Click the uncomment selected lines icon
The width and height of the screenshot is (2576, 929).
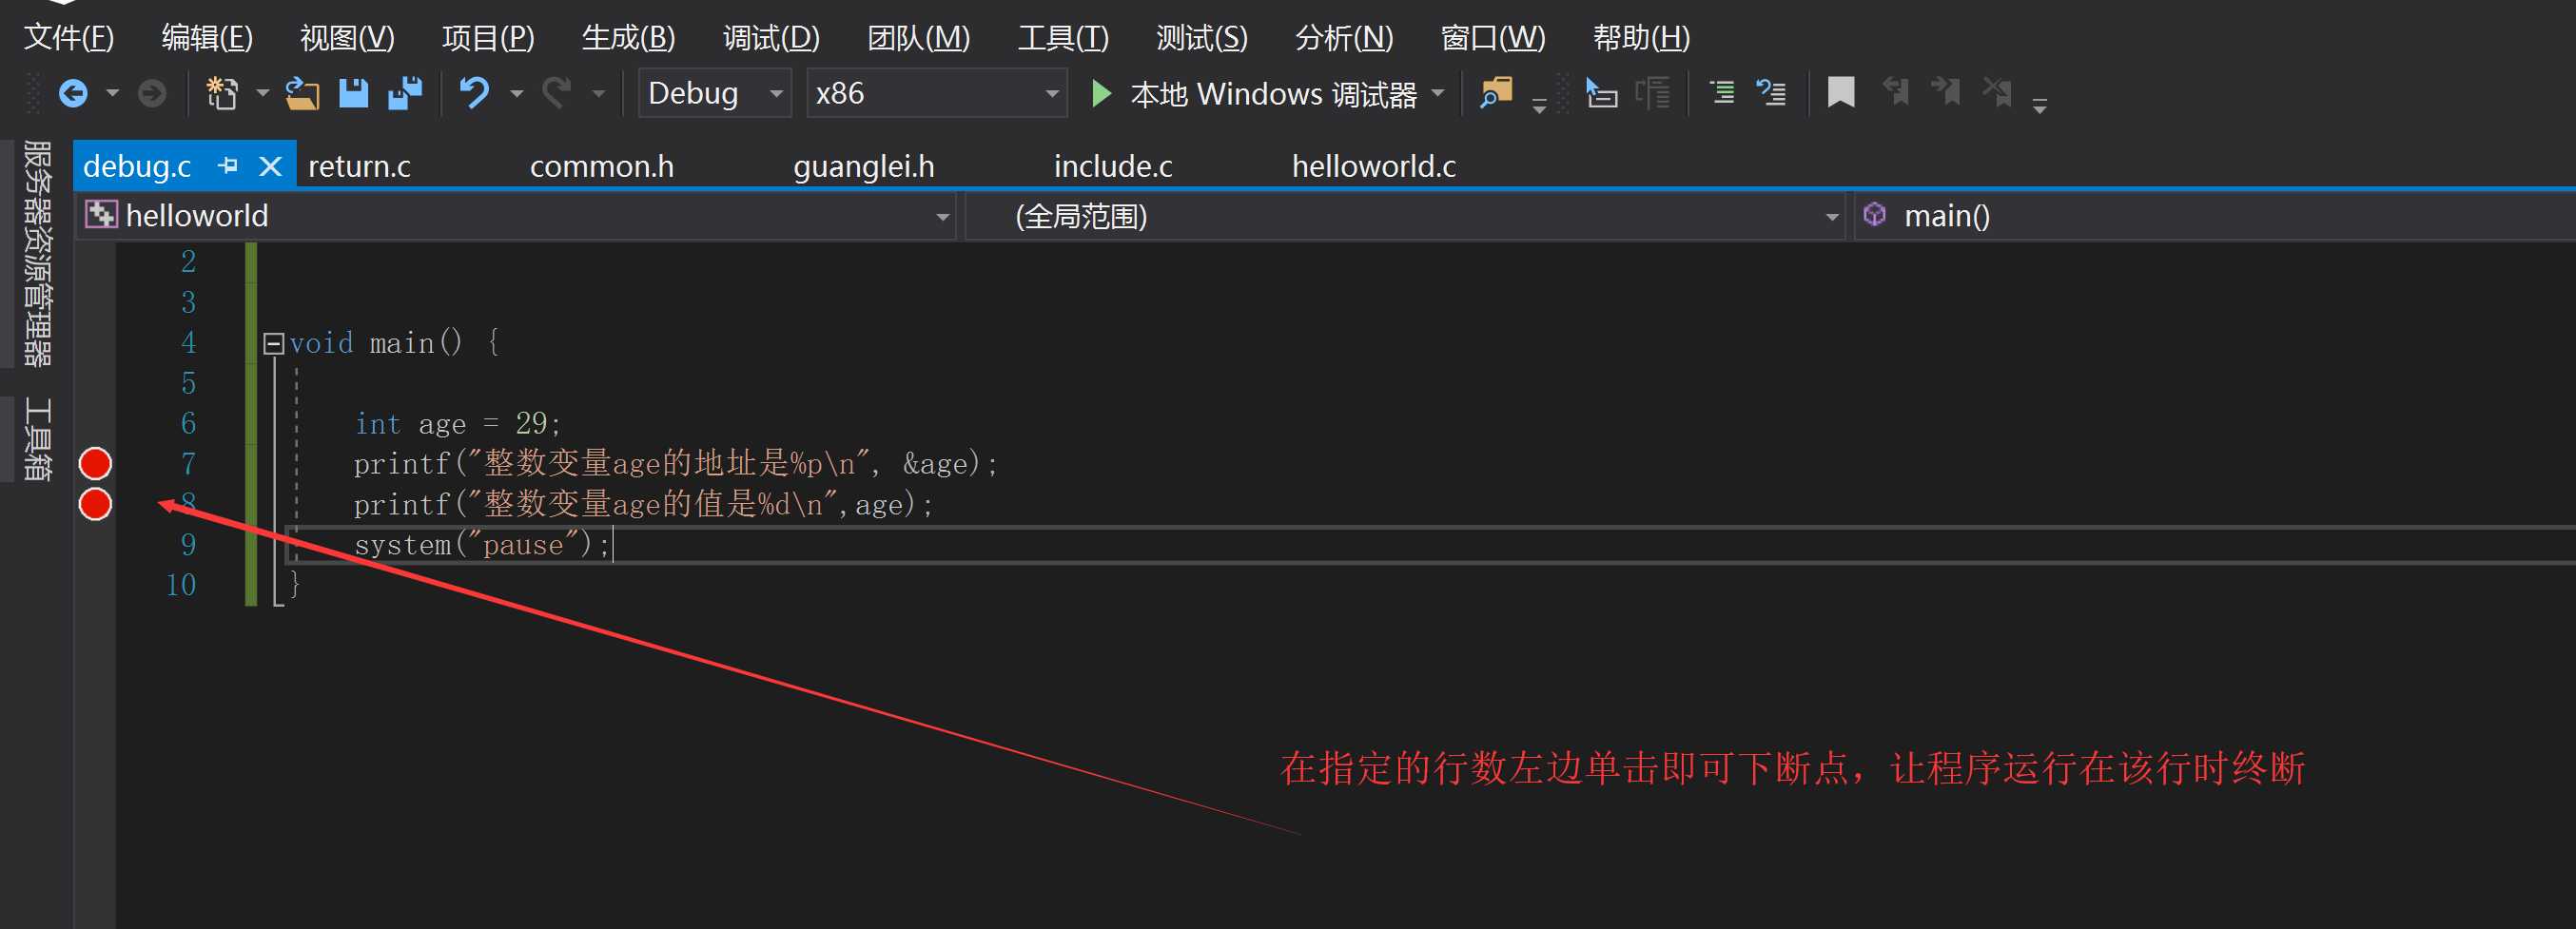(1771, 94)
